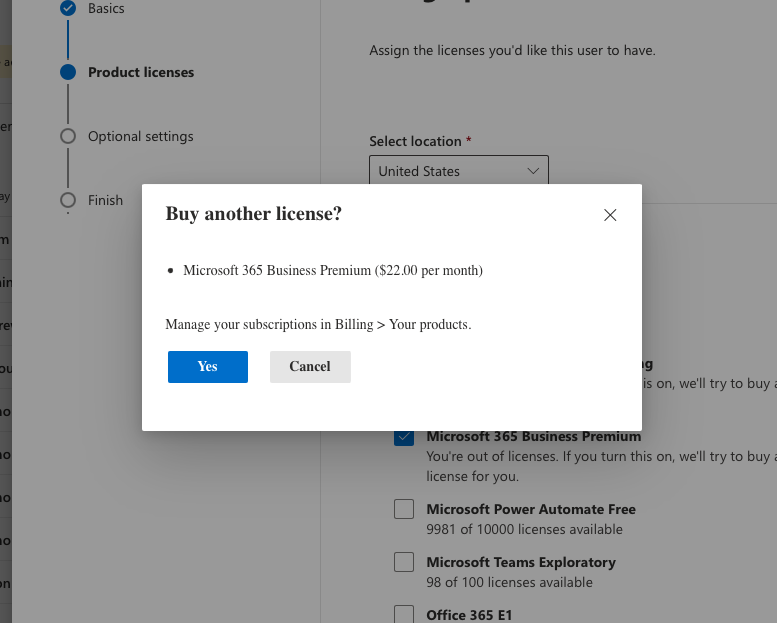Click 'Manage your subscriptions in Billing' text

[269, 325]
